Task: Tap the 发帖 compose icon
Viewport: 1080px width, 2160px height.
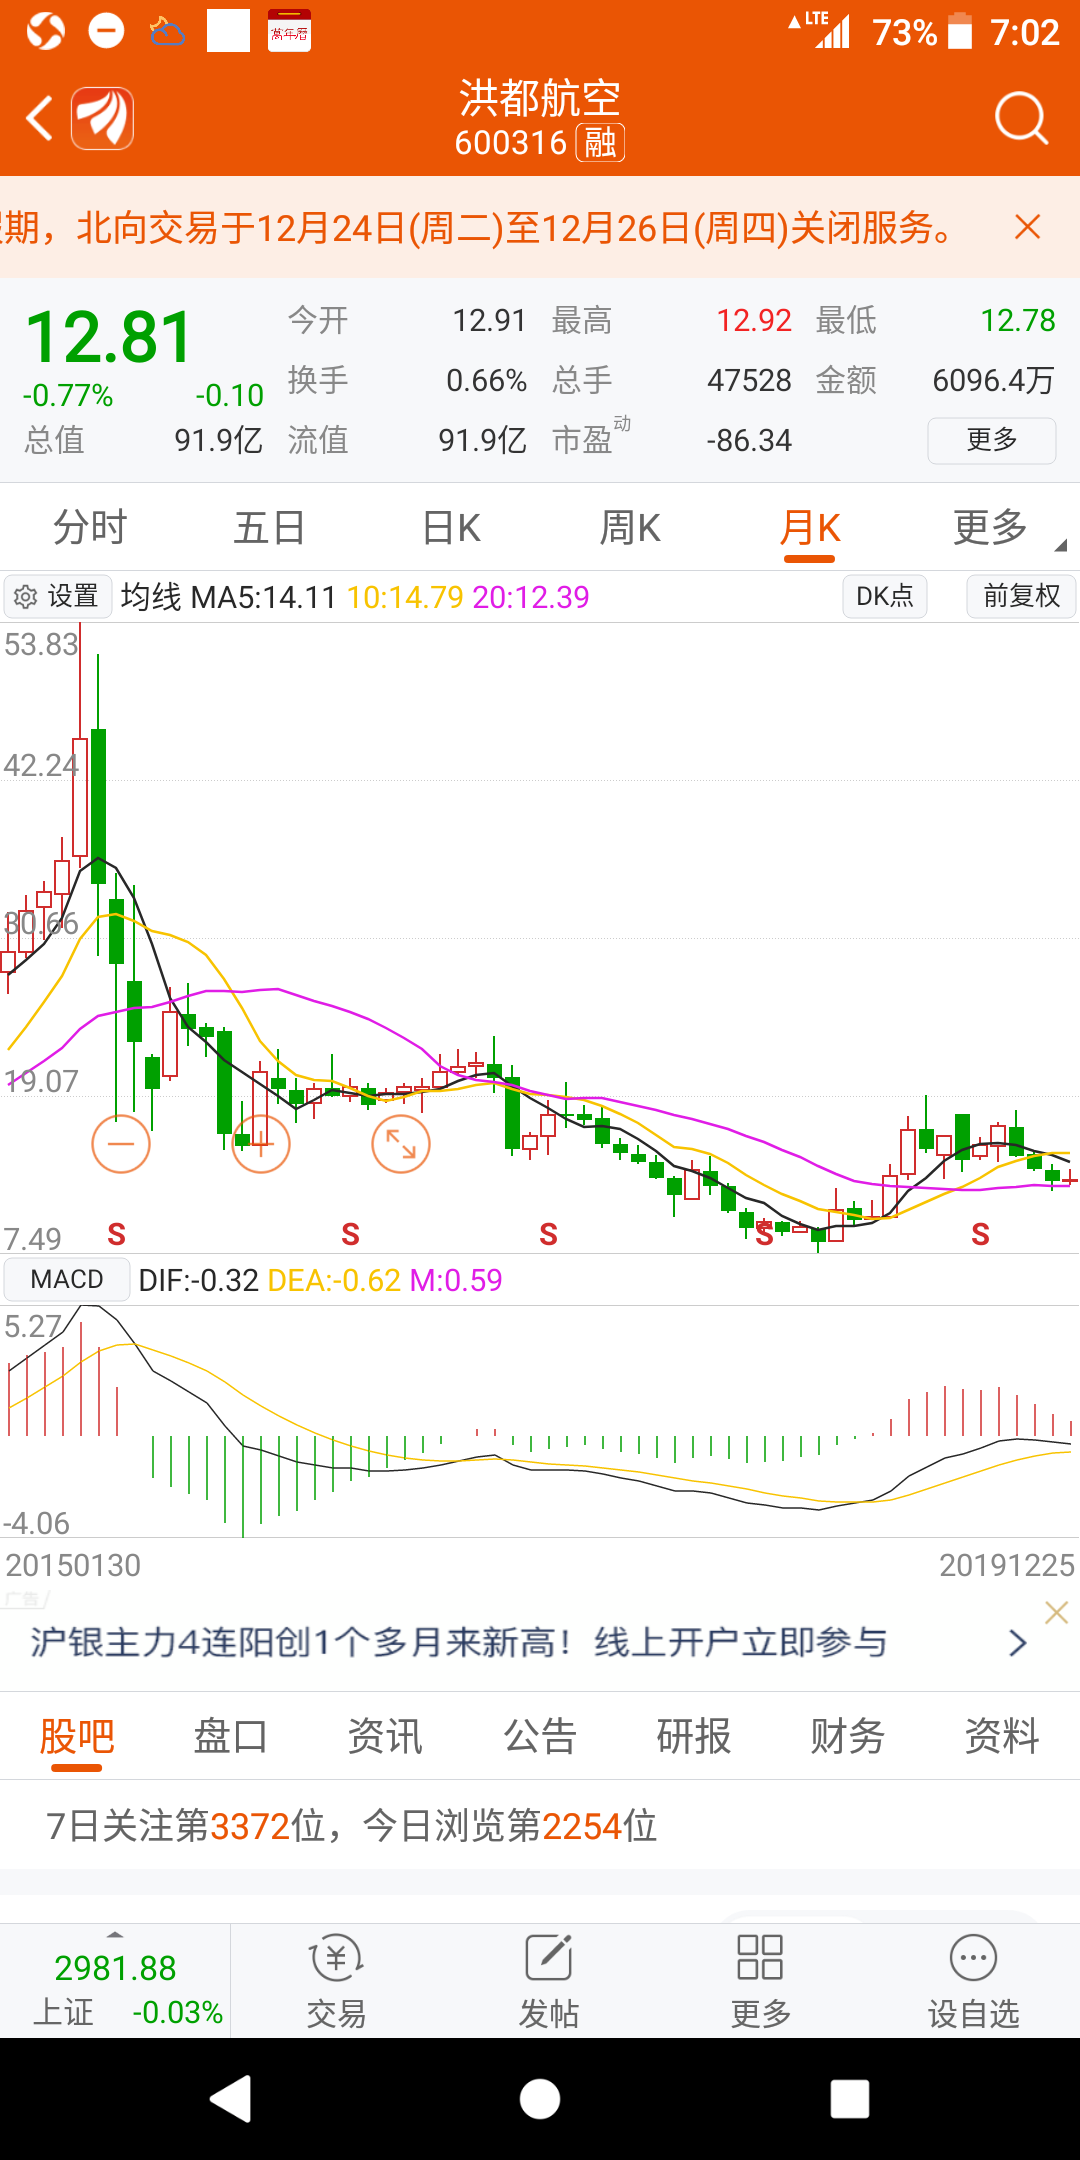Action: coord(549,1958)
